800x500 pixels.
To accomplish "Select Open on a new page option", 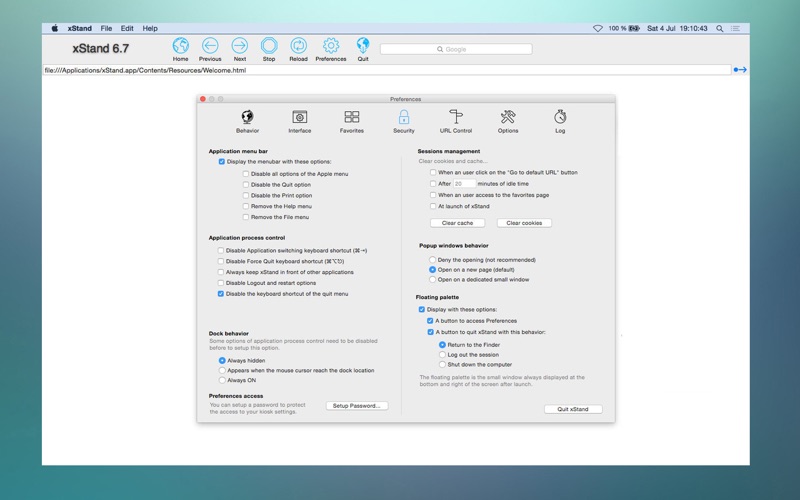I will [432, 269].
